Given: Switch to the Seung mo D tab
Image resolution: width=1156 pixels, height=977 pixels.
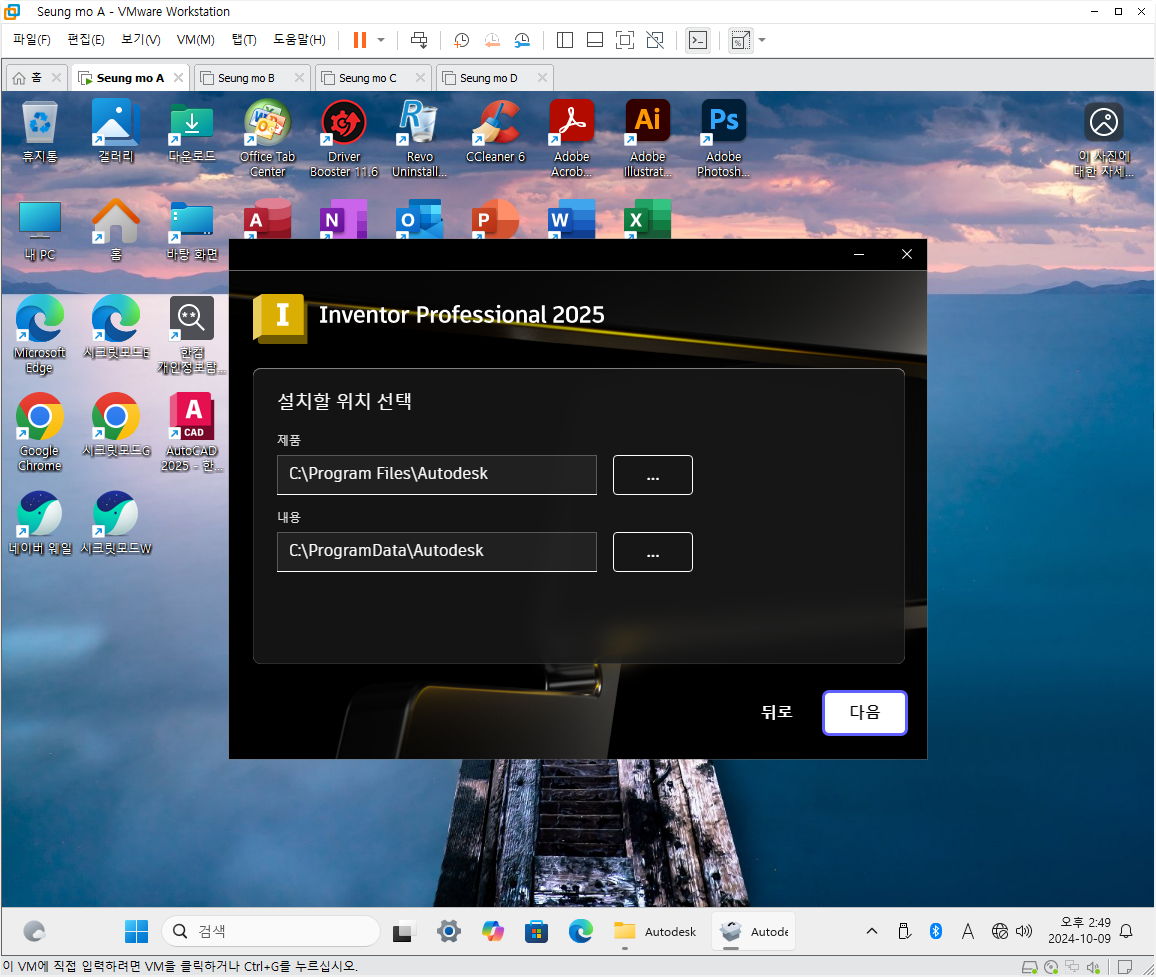Looking at the screenshot, I should (488, 78).
